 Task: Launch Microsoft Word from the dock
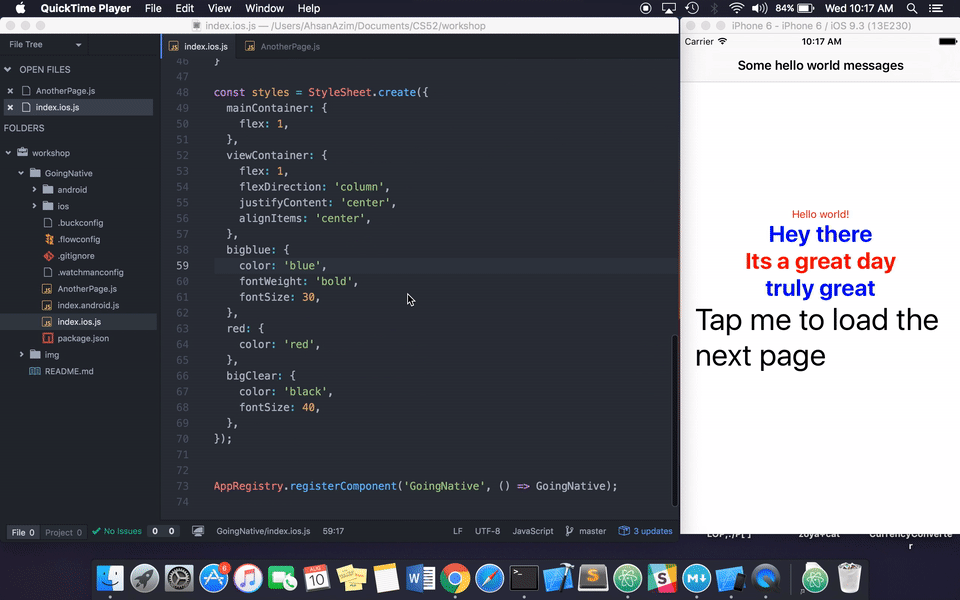click(x=420, y=577)
